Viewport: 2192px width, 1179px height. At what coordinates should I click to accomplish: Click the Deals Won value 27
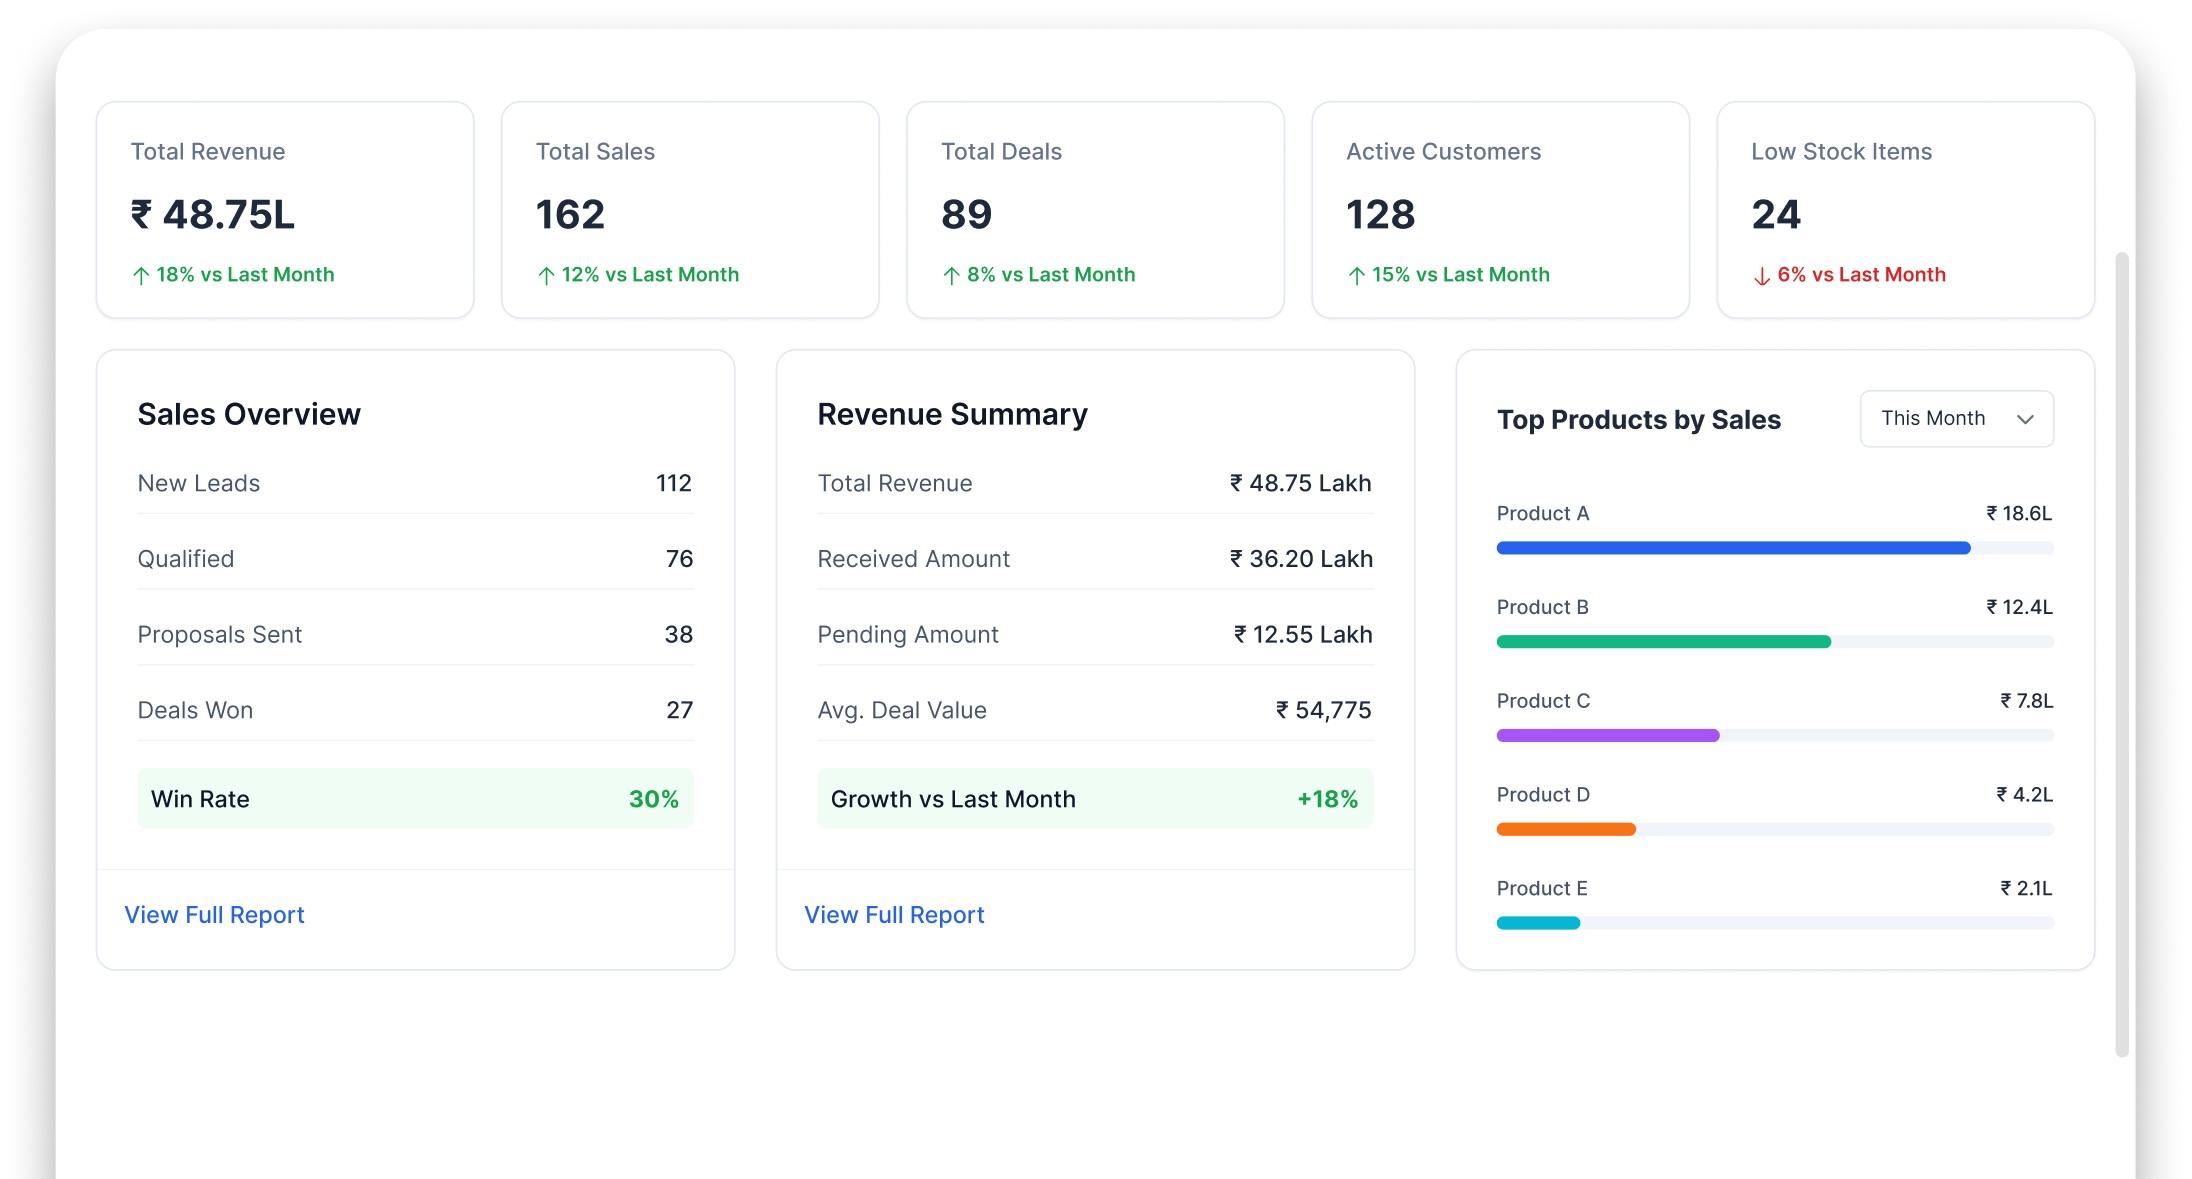tap(679, 711)
